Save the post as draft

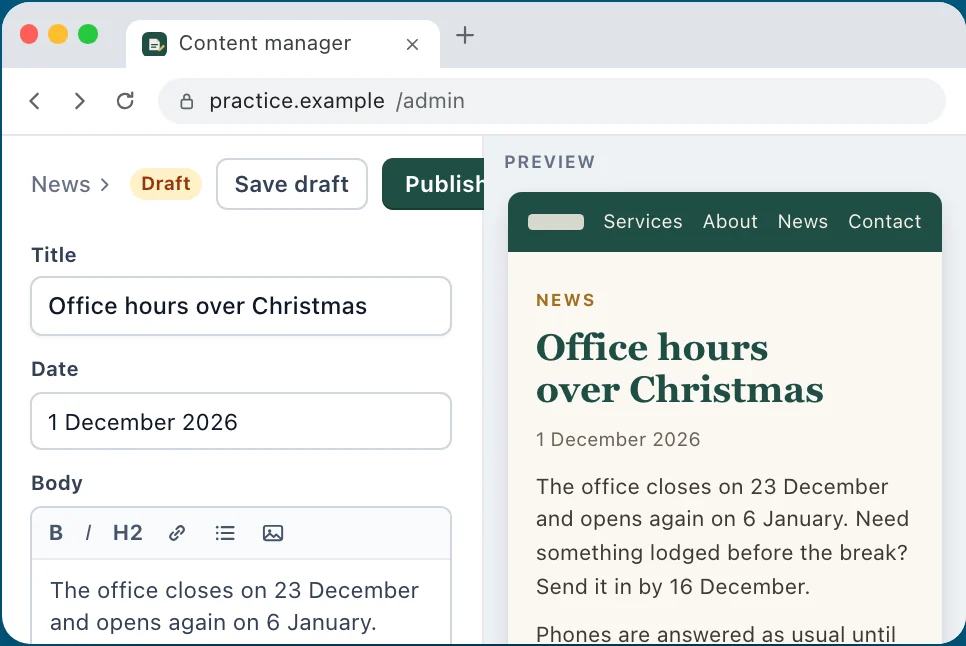292,184
